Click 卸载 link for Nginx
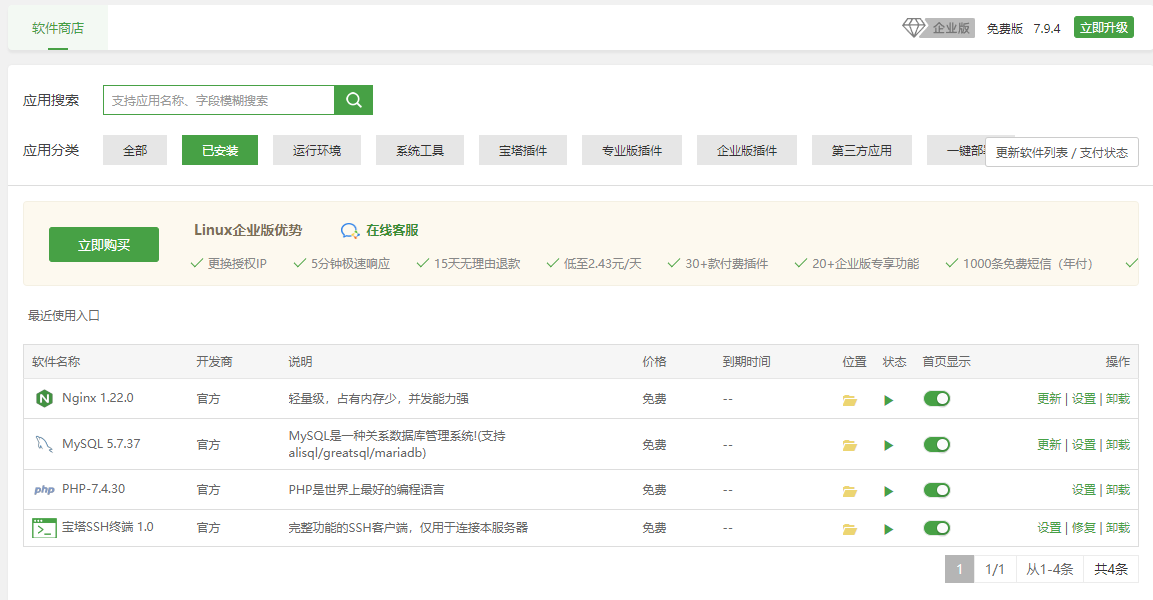Viewport: 1153px width, 600px height. 1118,399
